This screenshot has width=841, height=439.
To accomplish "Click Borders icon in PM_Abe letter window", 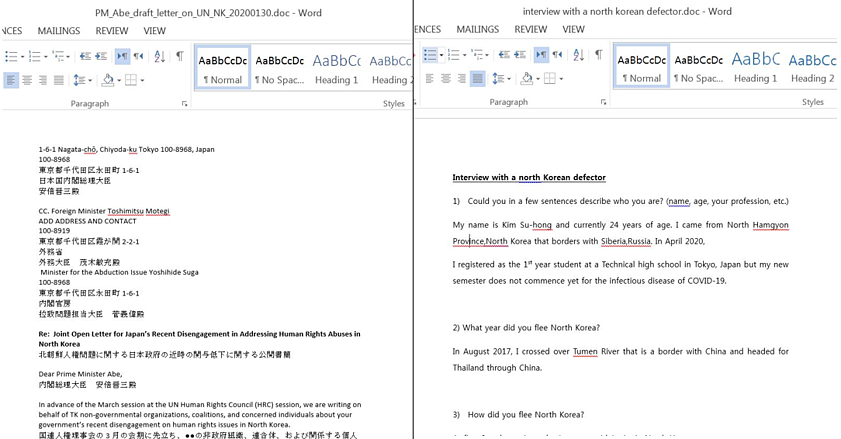I will 131,81.
